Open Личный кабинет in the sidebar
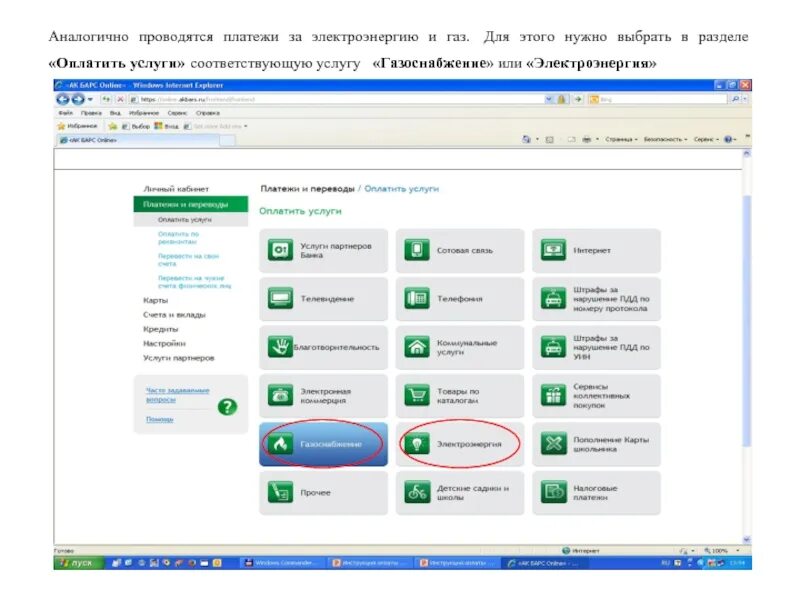 (x=177, y=189)
